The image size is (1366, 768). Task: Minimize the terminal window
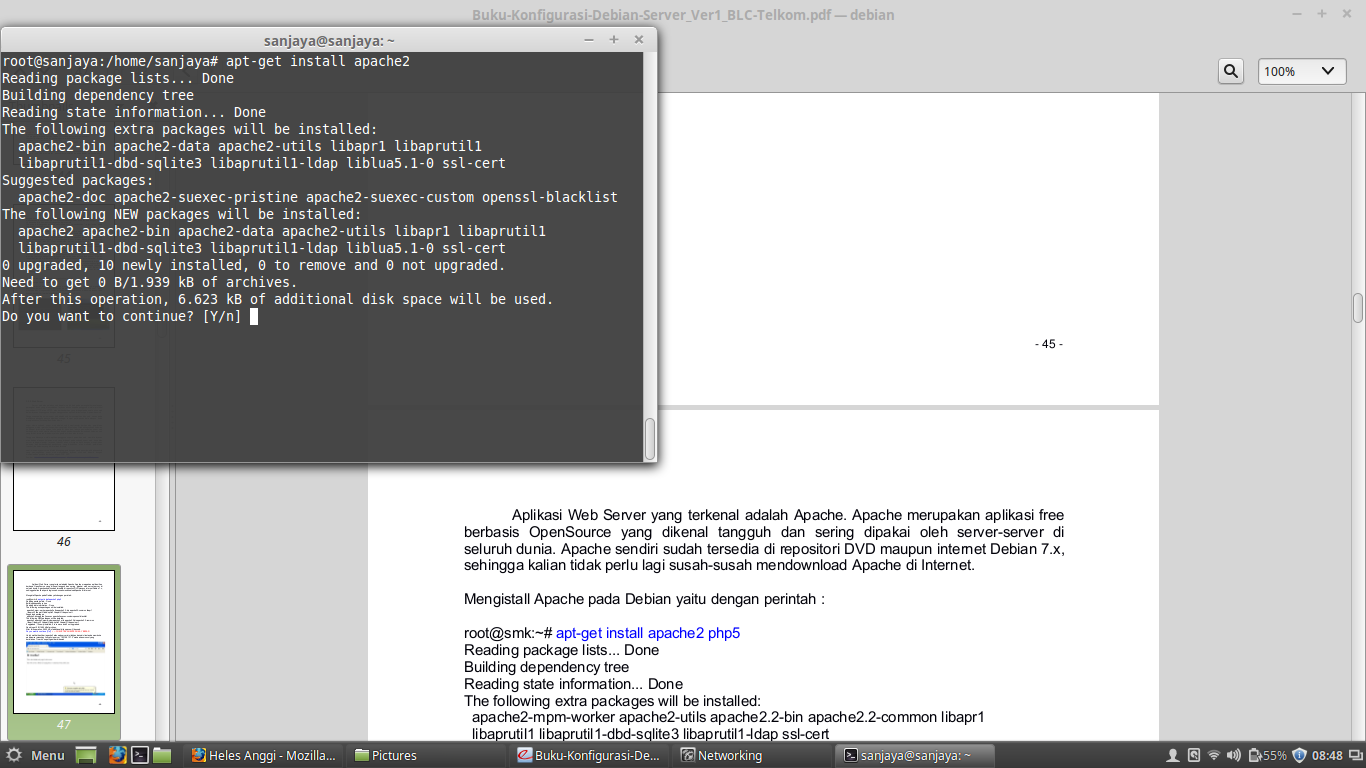(x=590, y=40)
